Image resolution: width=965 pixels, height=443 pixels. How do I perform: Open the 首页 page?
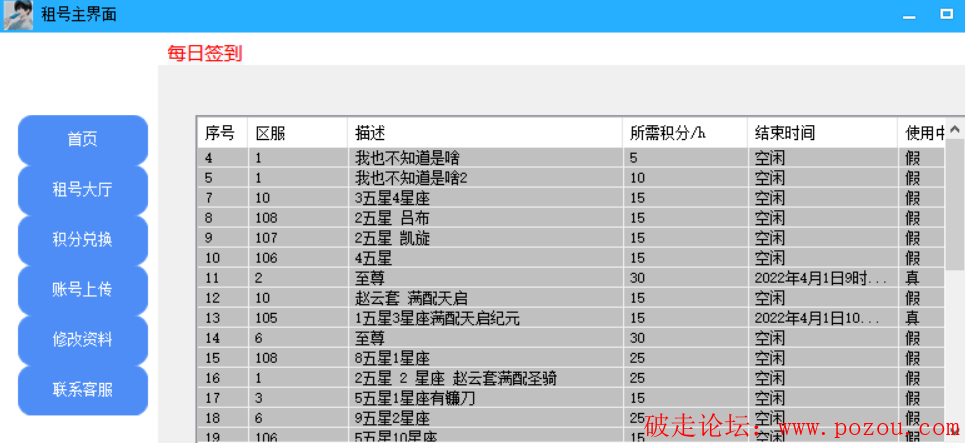point(83,140)
